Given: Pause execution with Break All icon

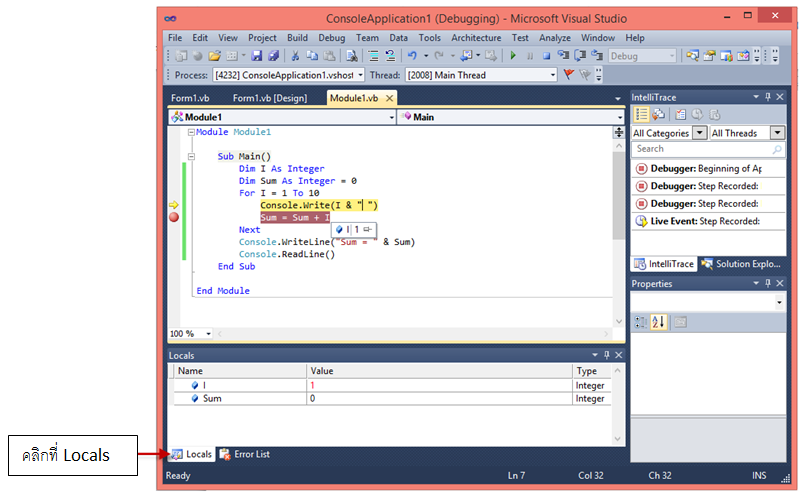Looking at the screenshot, I should point(530,56).
